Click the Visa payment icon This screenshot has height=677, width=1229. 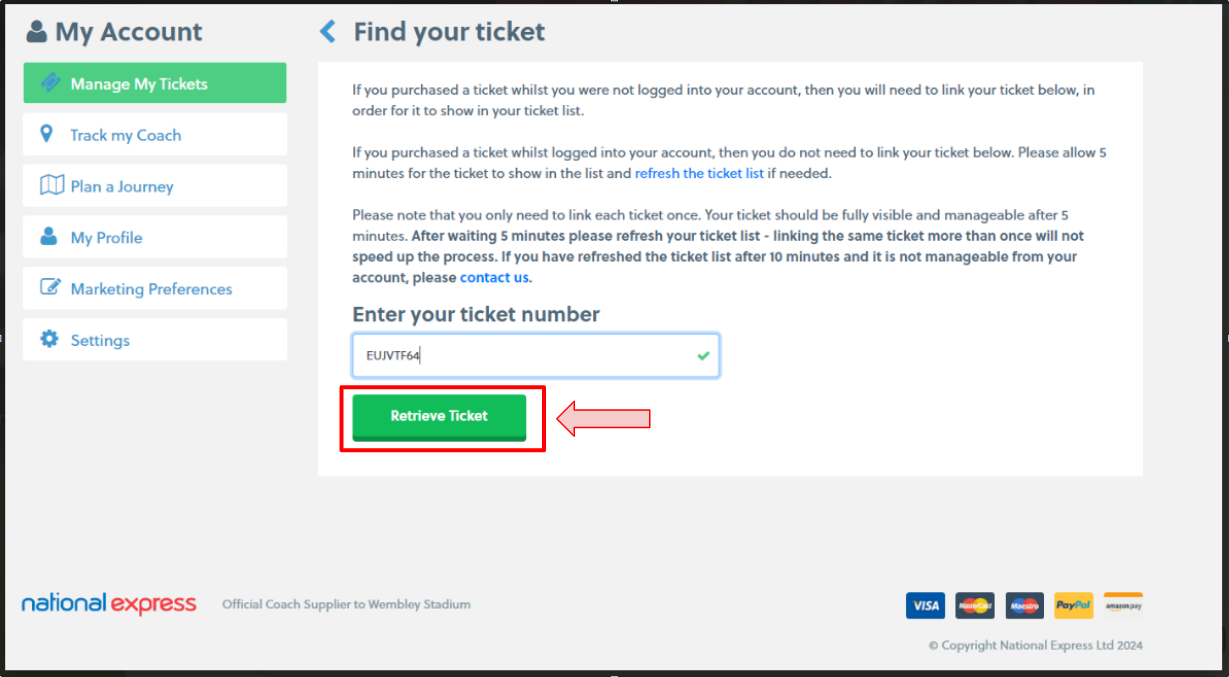point(925,605)
